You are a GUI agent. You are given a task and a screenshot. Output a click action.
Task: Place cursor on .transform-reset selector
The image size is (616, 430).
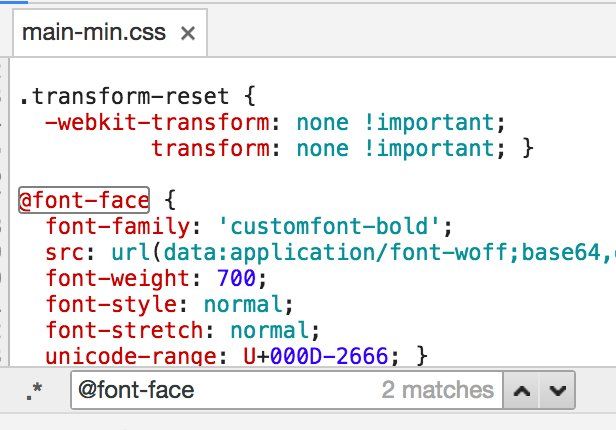tap(124, 97)
